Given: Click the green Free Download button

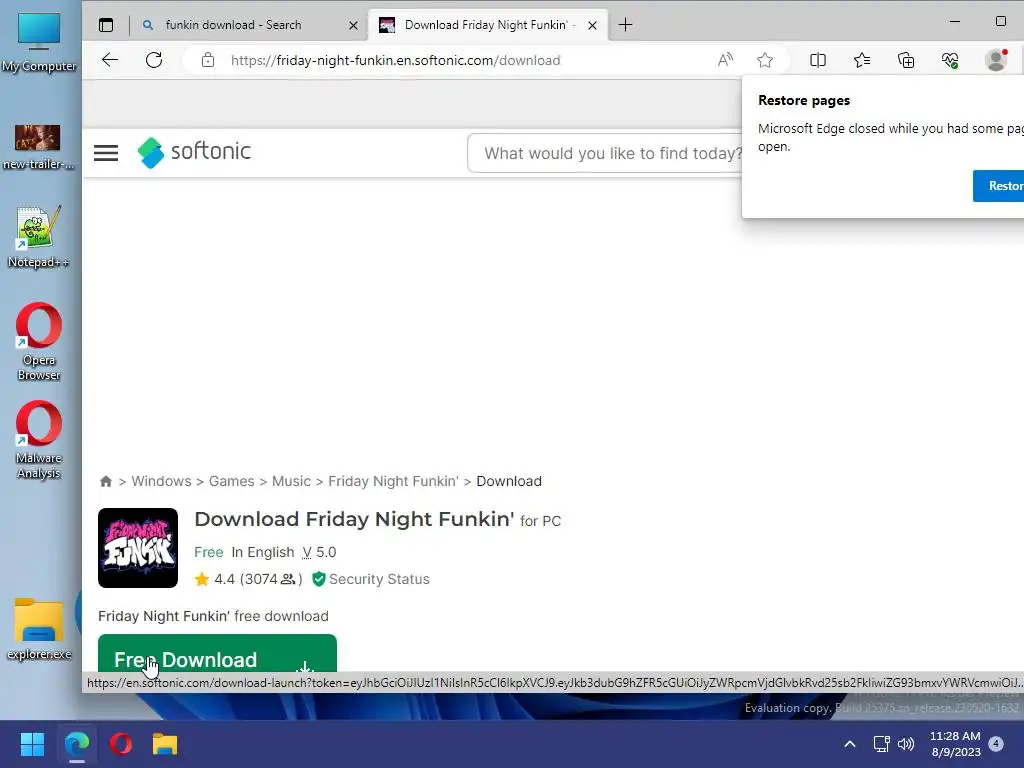Looking at the screenshot, I should pyautogui.click(x=217, y=653).
